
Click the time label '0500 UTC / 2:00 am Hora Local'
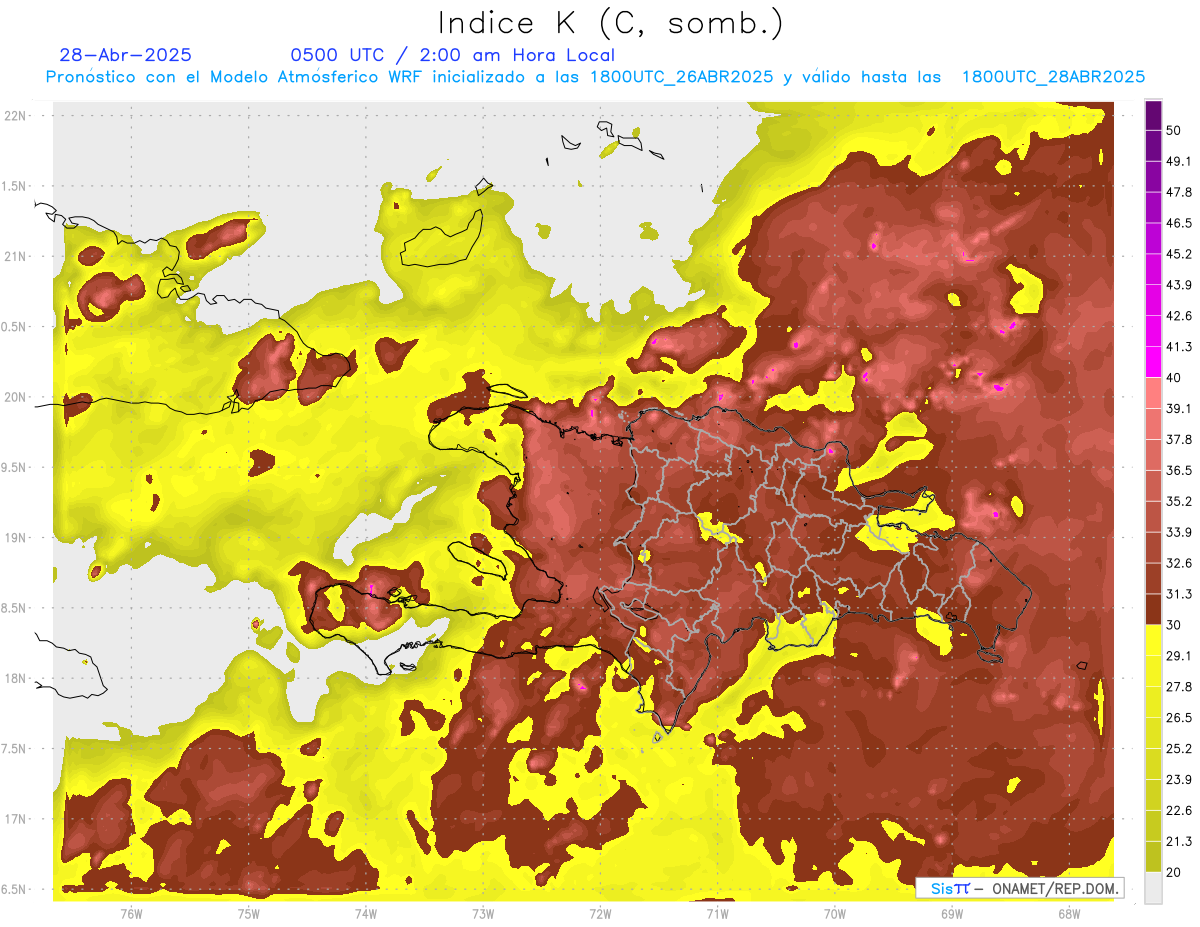tap(452, 55)
